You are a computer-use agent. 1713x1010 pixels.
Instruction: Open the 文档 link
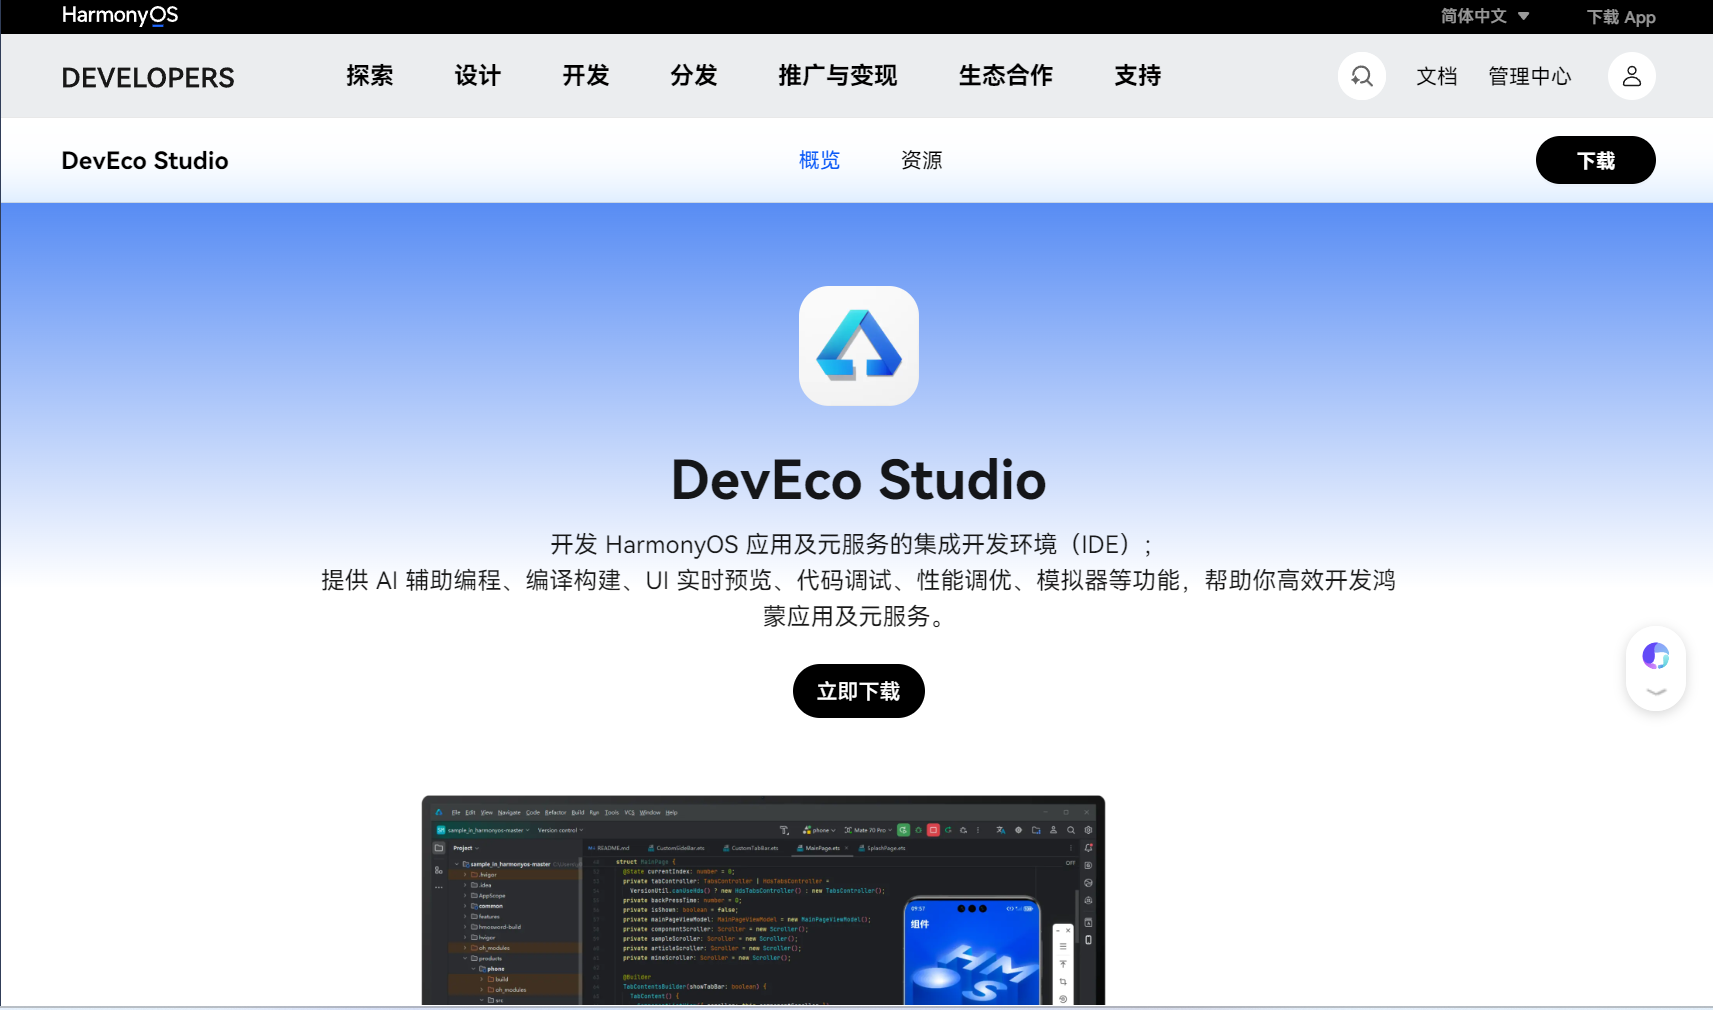pyautogui.click(x=1437, y=77)
